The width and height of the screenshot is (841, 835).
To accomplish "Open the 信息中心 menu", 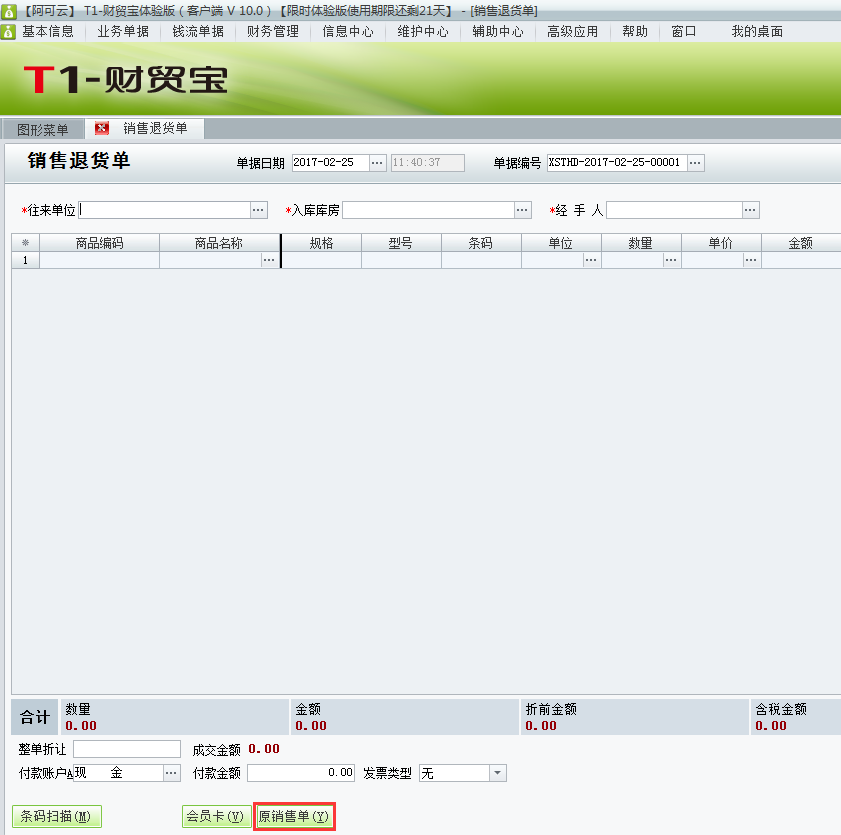I will pos(348,32).
